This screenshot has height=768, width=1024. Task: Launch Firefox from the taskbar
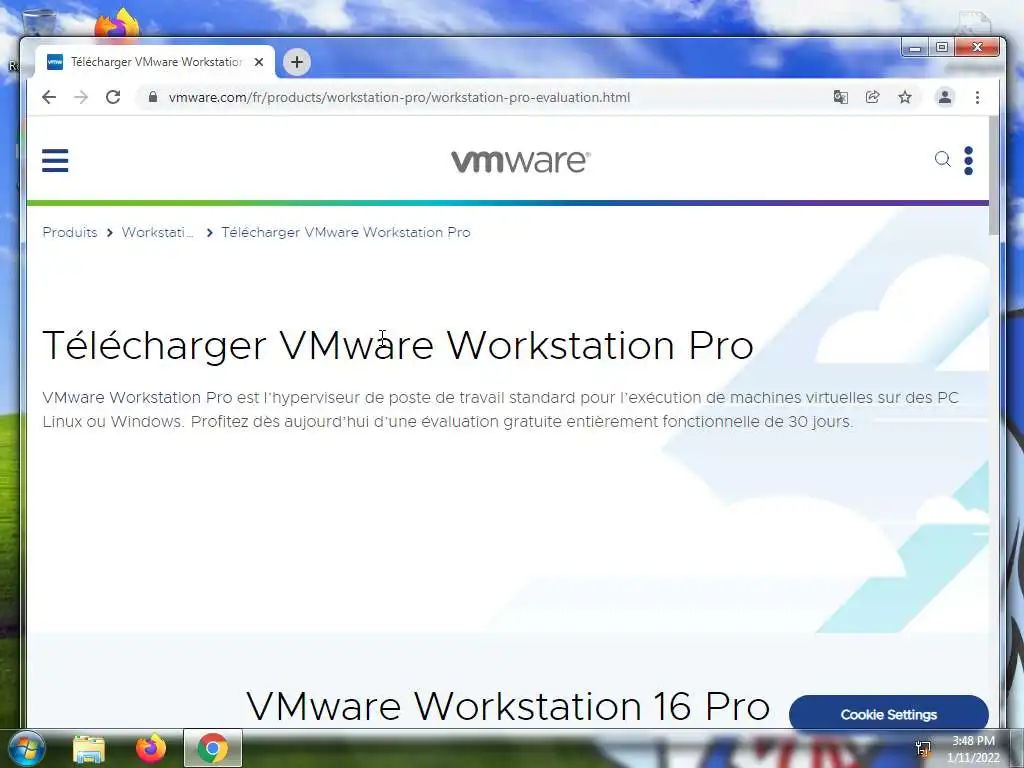click(151, 748)
